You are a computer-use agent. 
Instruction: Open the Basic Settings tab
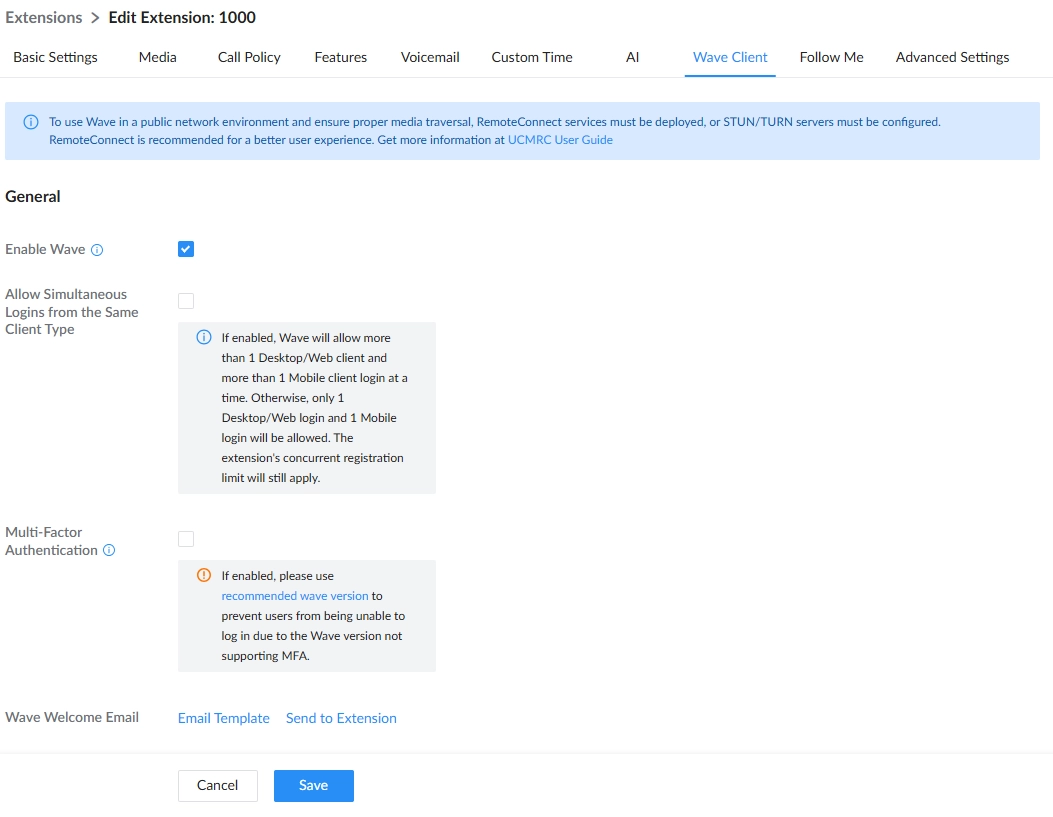(x=55, y=57)
